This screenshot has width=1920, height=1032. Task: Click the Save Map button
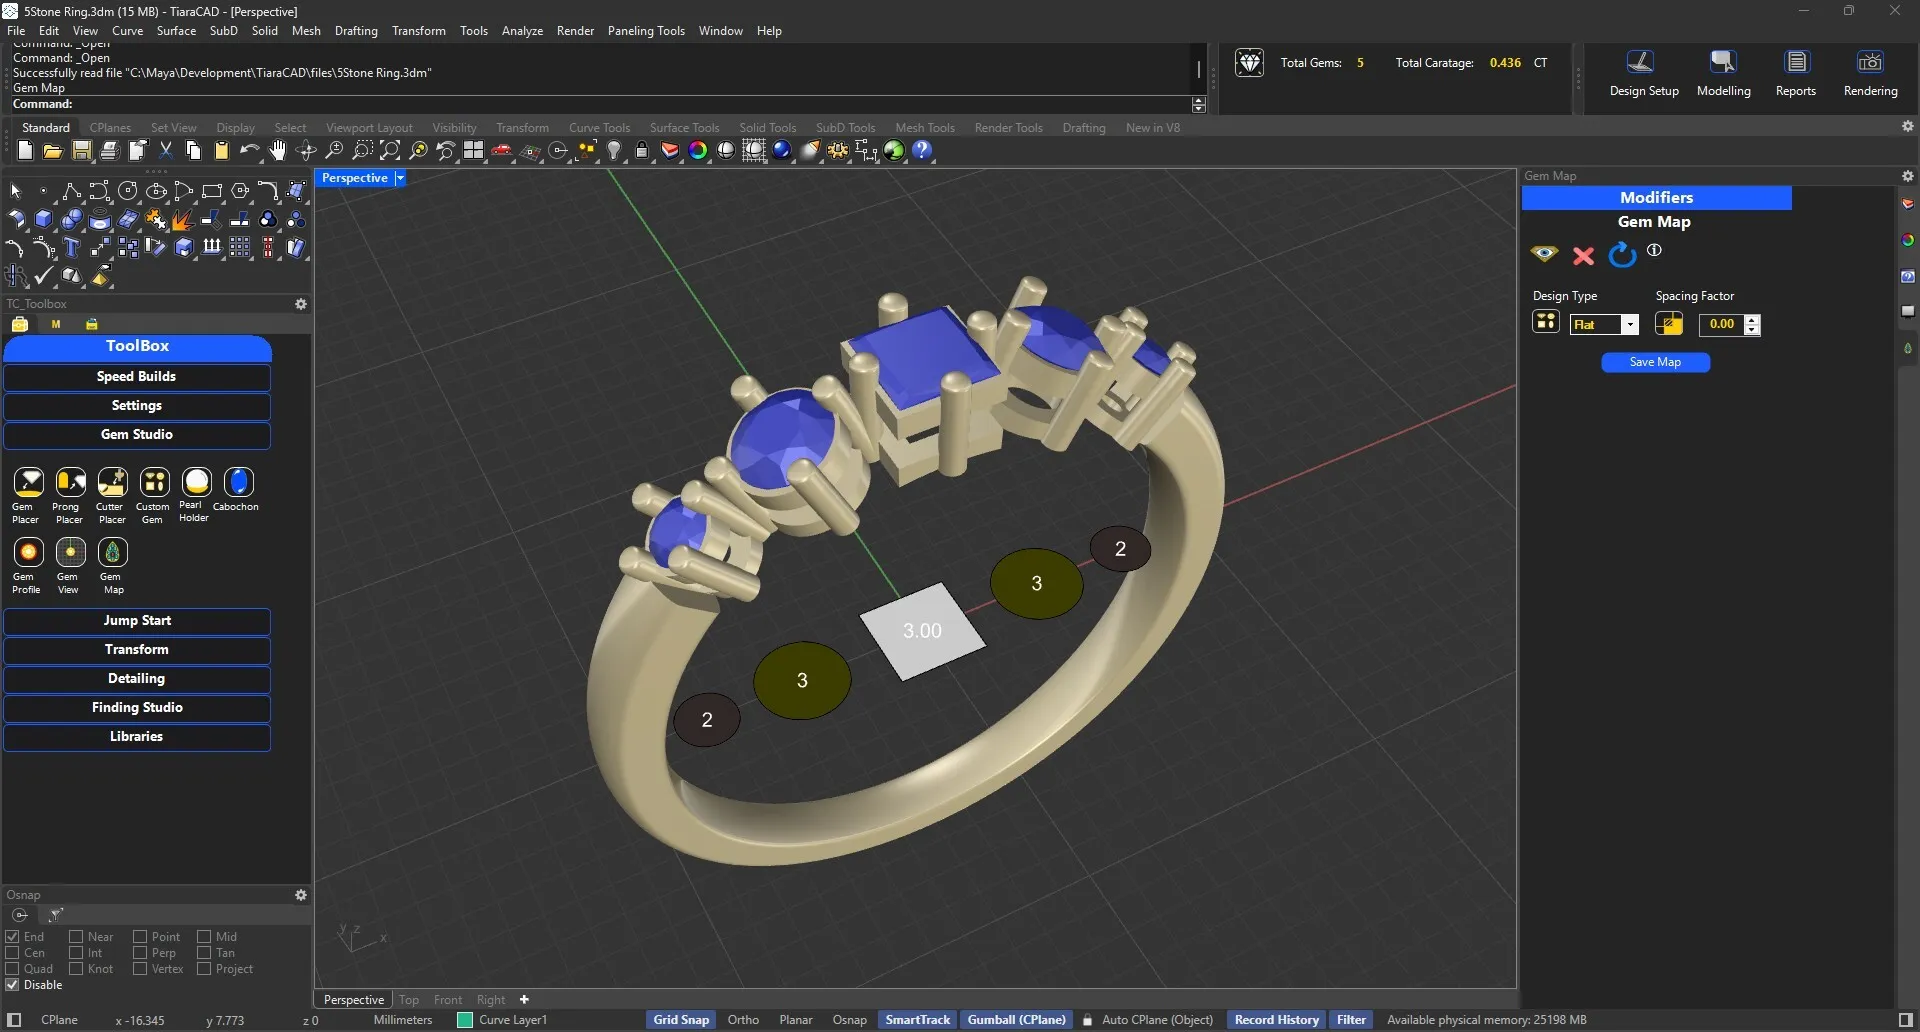[1655, 362]
